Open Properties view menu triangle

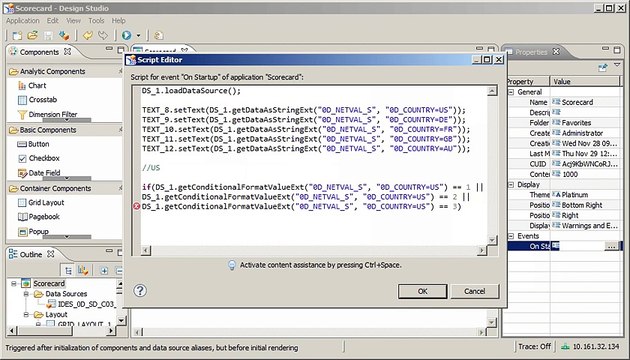tap(617, 65)
